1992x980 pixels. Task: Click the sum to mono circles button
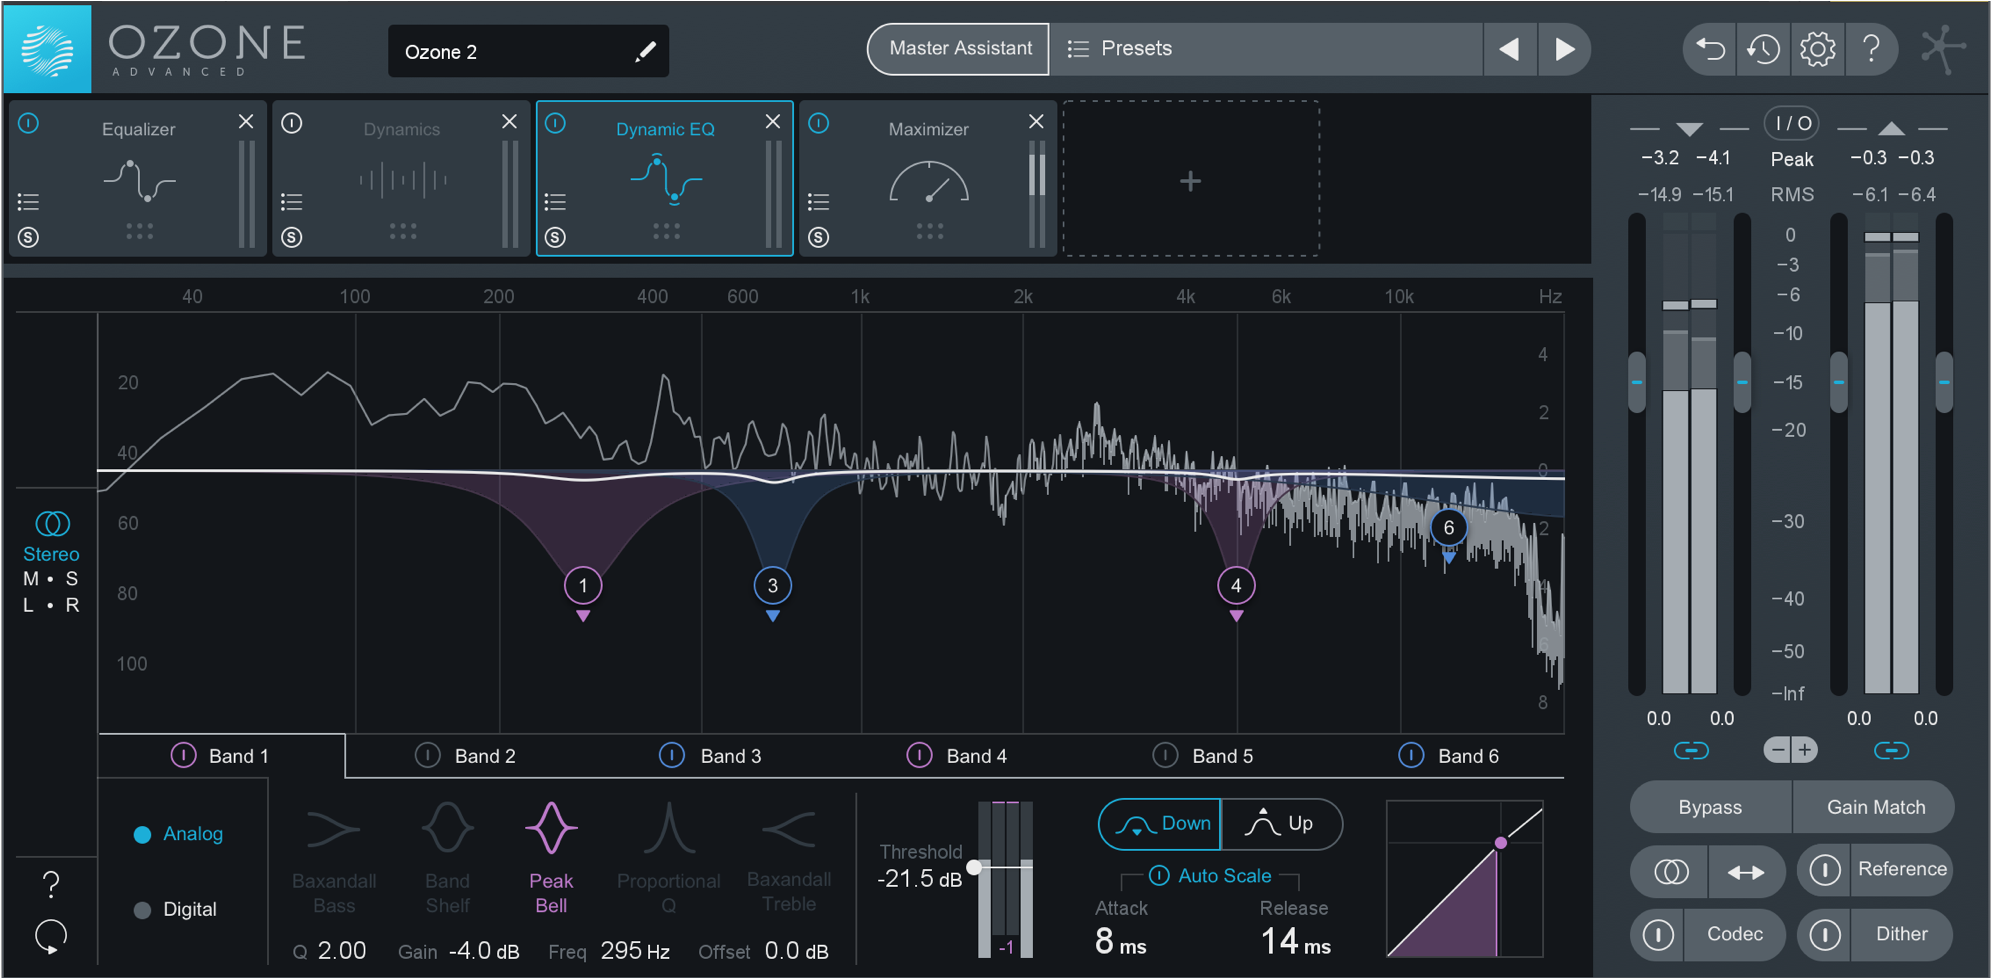[1671, 872]
